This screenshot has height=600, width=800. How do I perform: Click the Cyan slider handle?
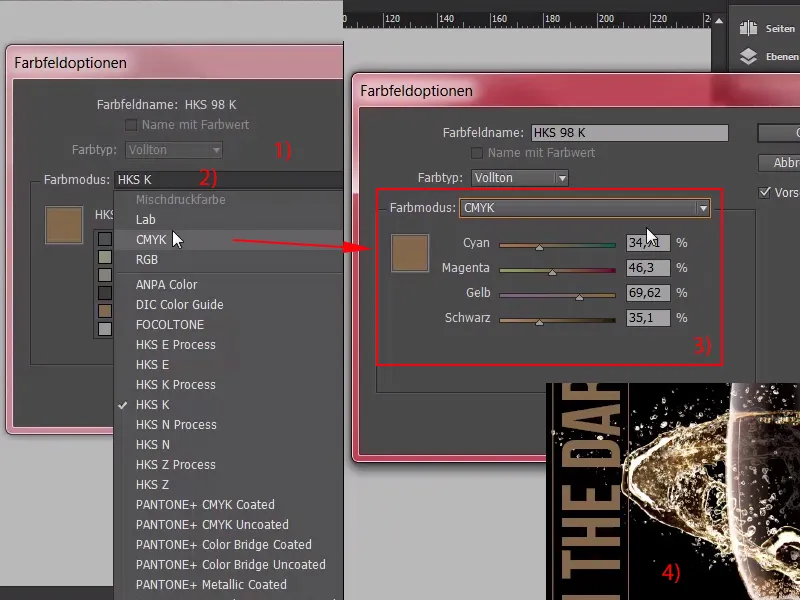tap(539, 247)
